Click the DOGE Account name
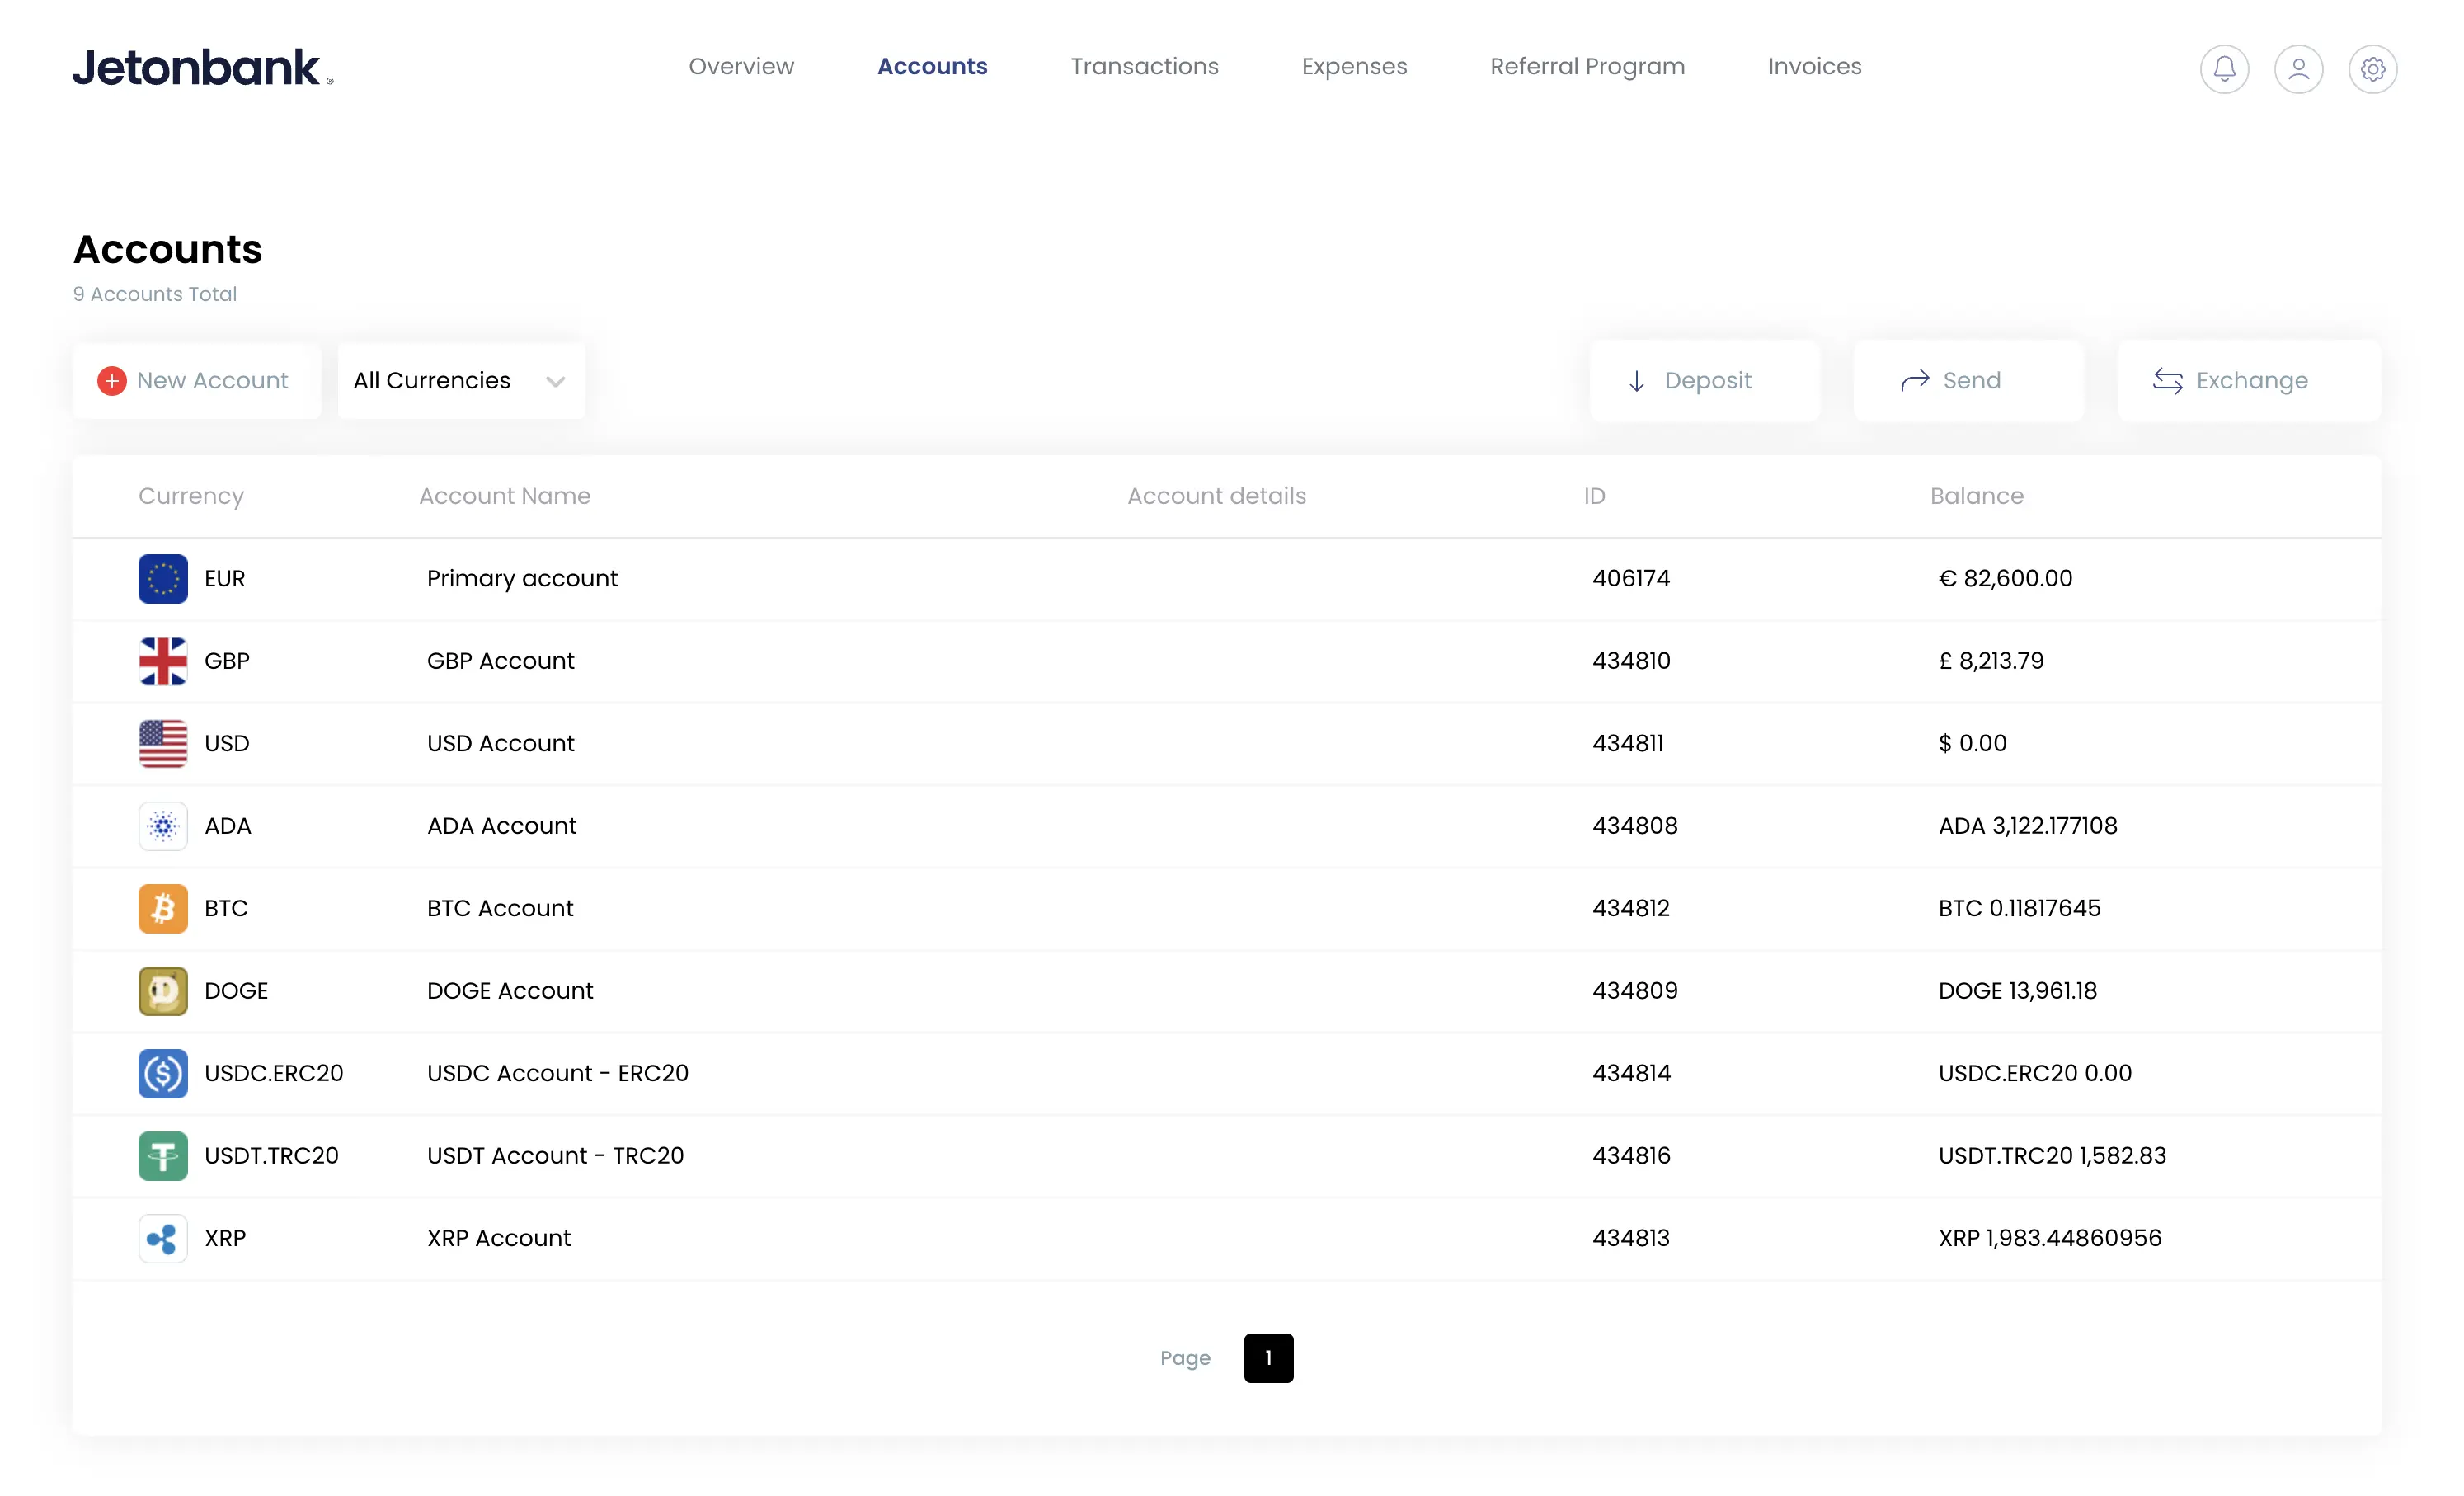 point(510,991)
